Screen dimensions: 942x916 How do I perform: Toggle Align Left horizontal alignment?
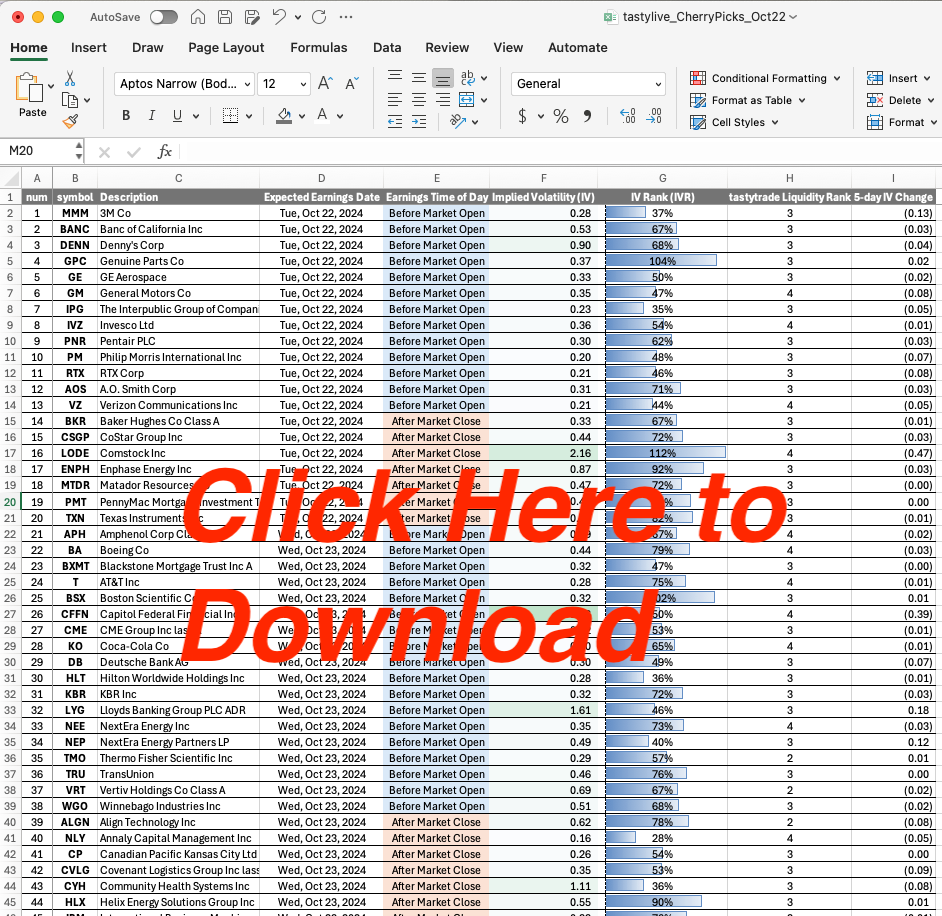point(395,99)
